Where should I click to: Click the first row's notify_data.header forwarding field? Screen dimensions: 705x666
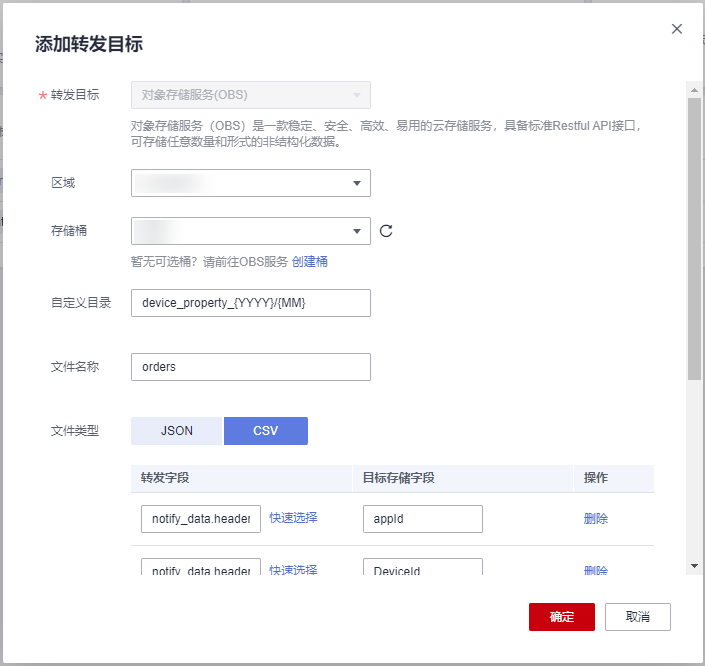point(201,519)
